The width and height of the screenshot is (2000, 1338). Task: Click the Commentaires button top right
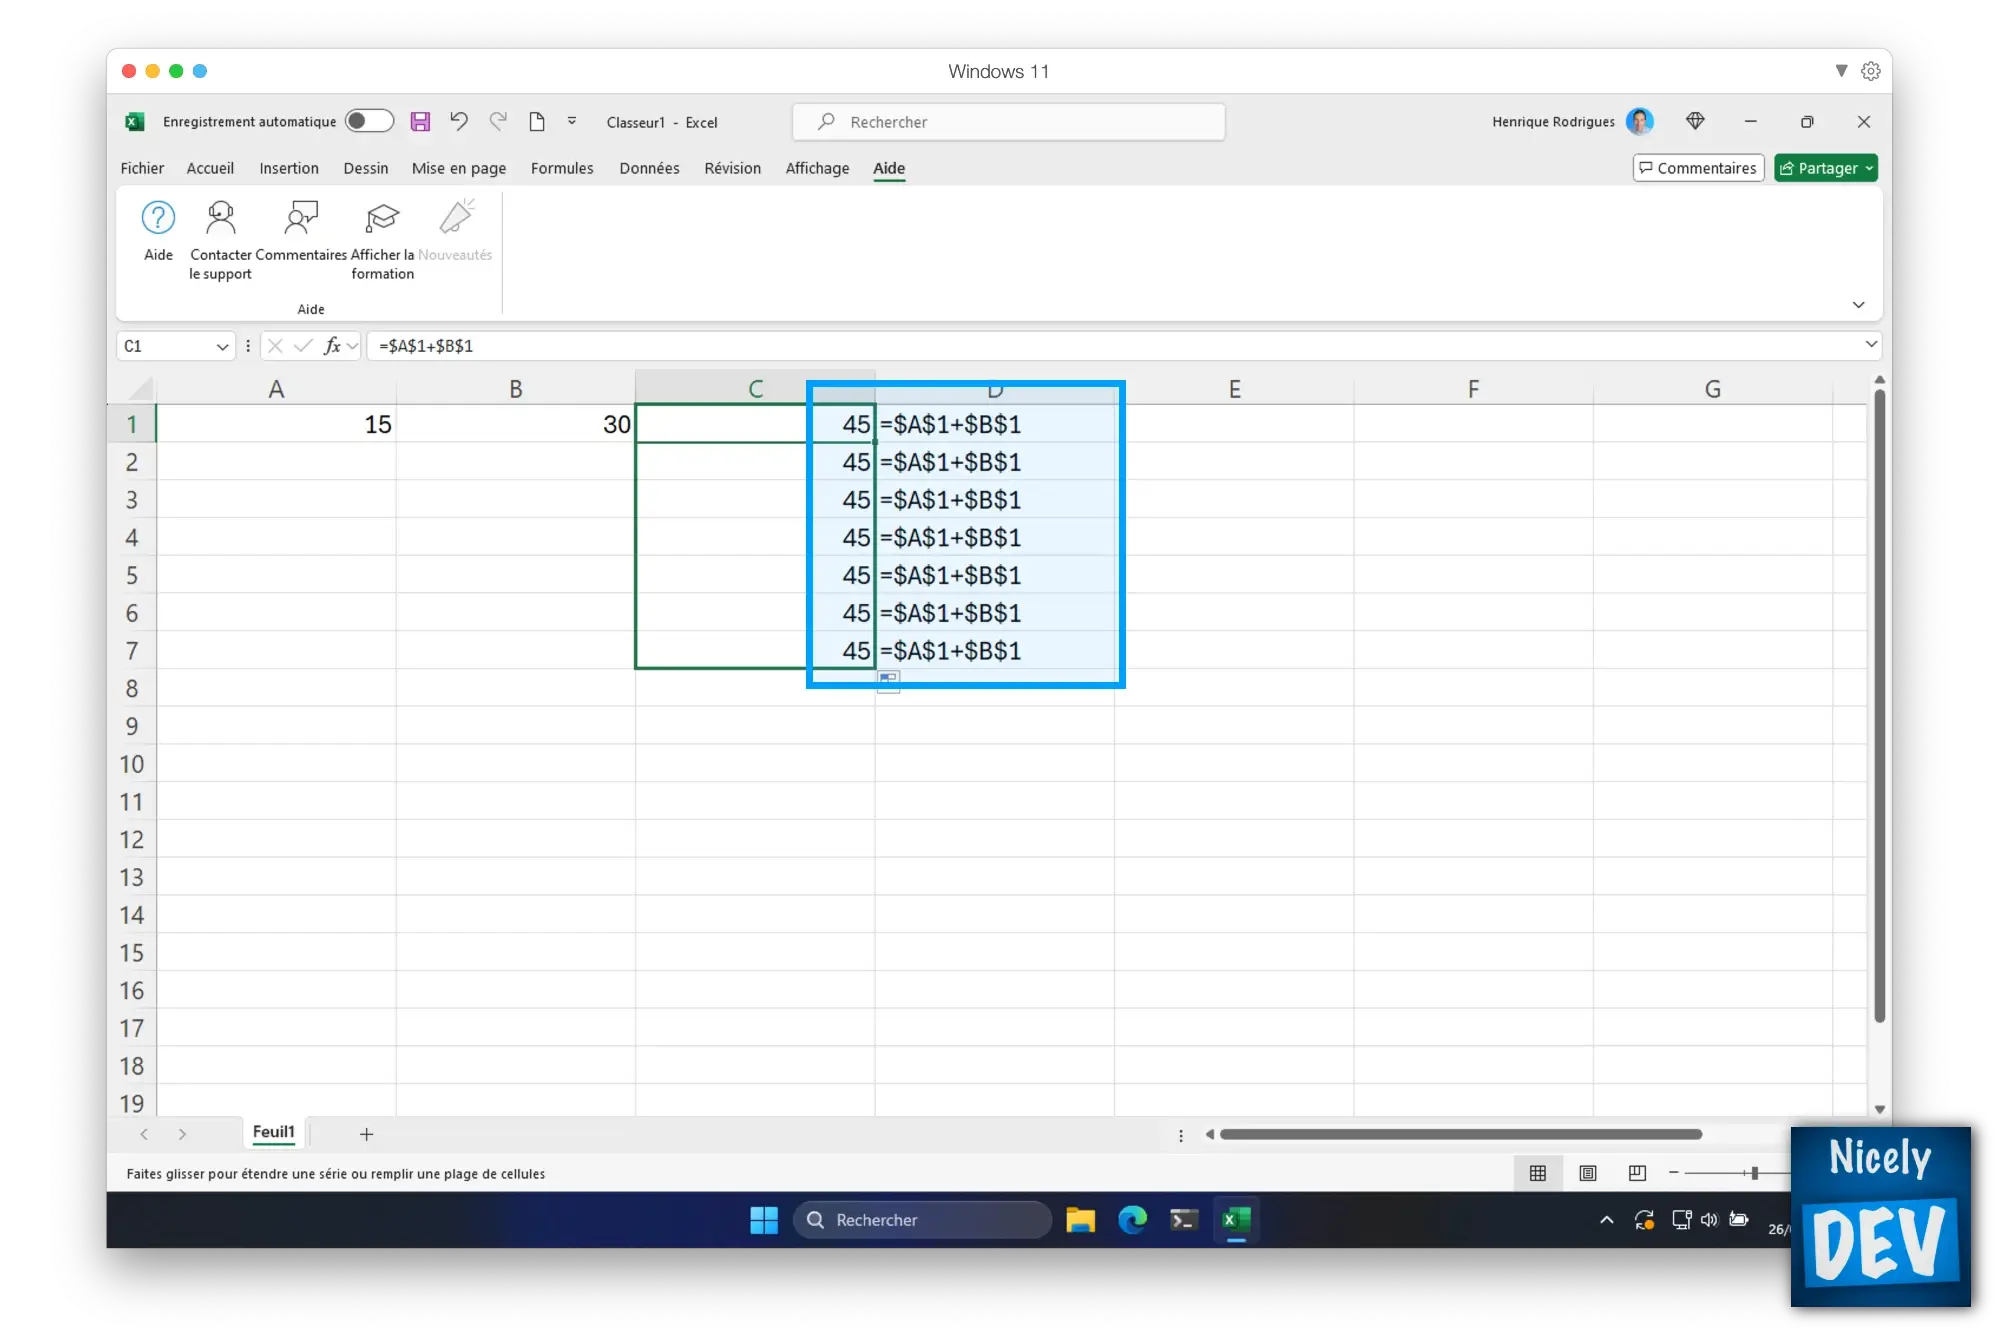(x=1698, y=168)
